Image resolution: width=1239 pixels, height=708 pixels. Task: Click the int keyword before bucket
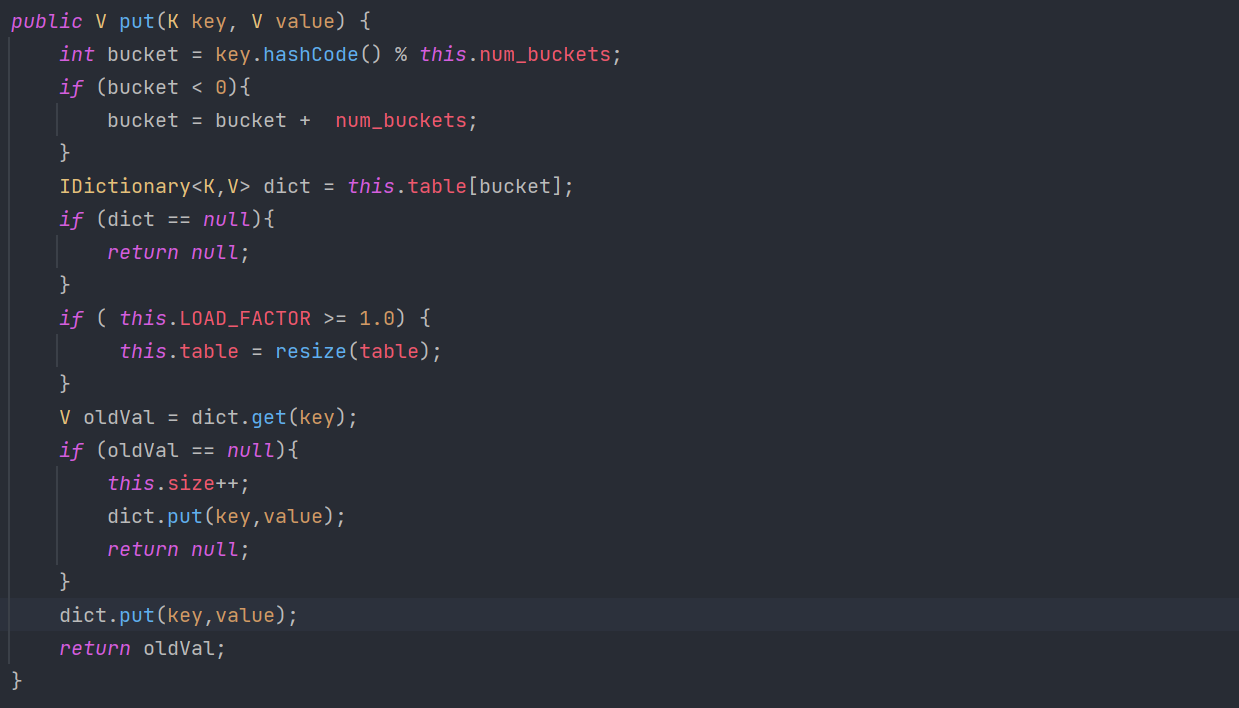coord(77,54)
